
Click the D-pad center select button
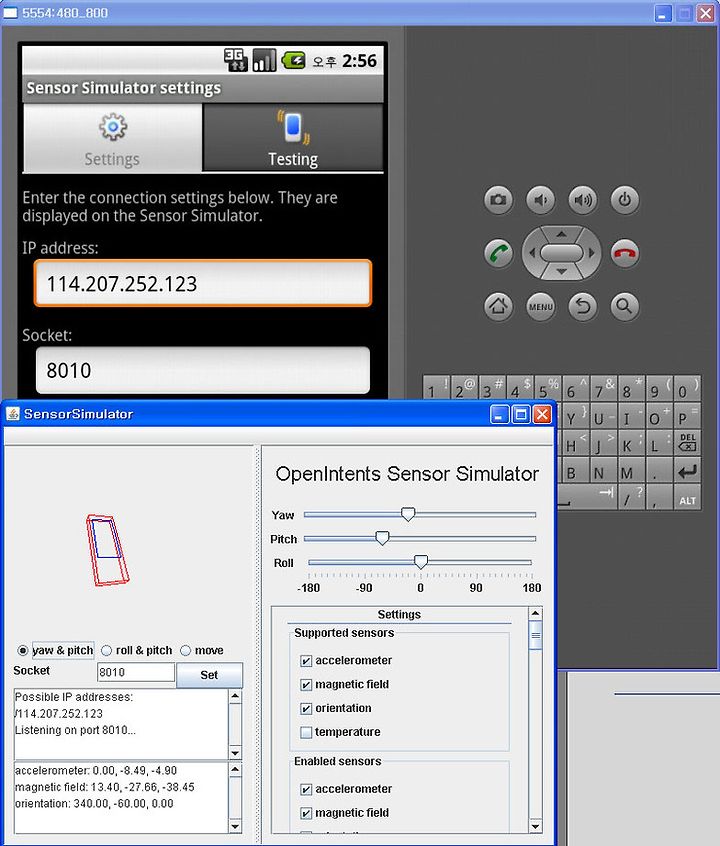coord(561,253)
